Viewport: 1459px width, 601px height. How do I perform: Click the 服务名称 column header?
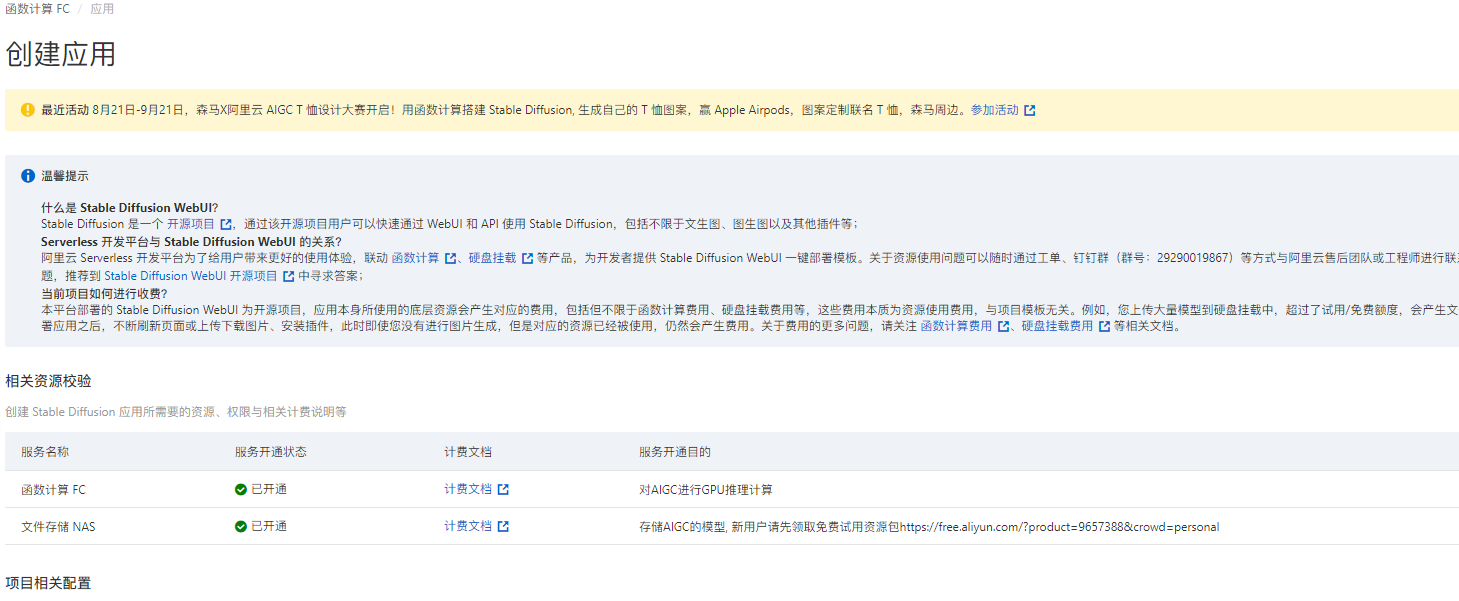(x=45, y=452)
